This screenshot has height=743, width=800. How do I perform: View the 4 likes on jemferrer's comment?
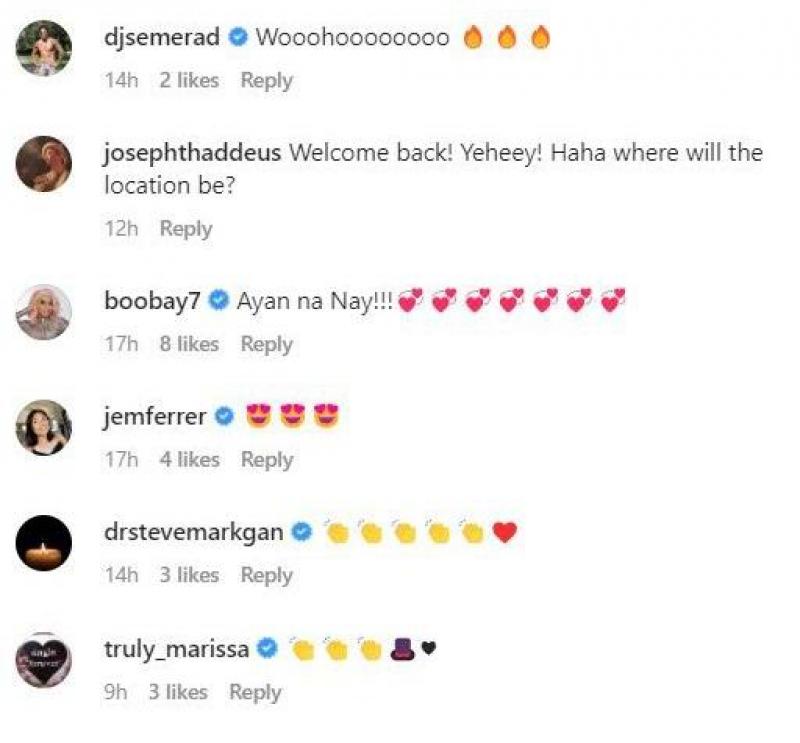pyautogui.click(x=190, y=459)
